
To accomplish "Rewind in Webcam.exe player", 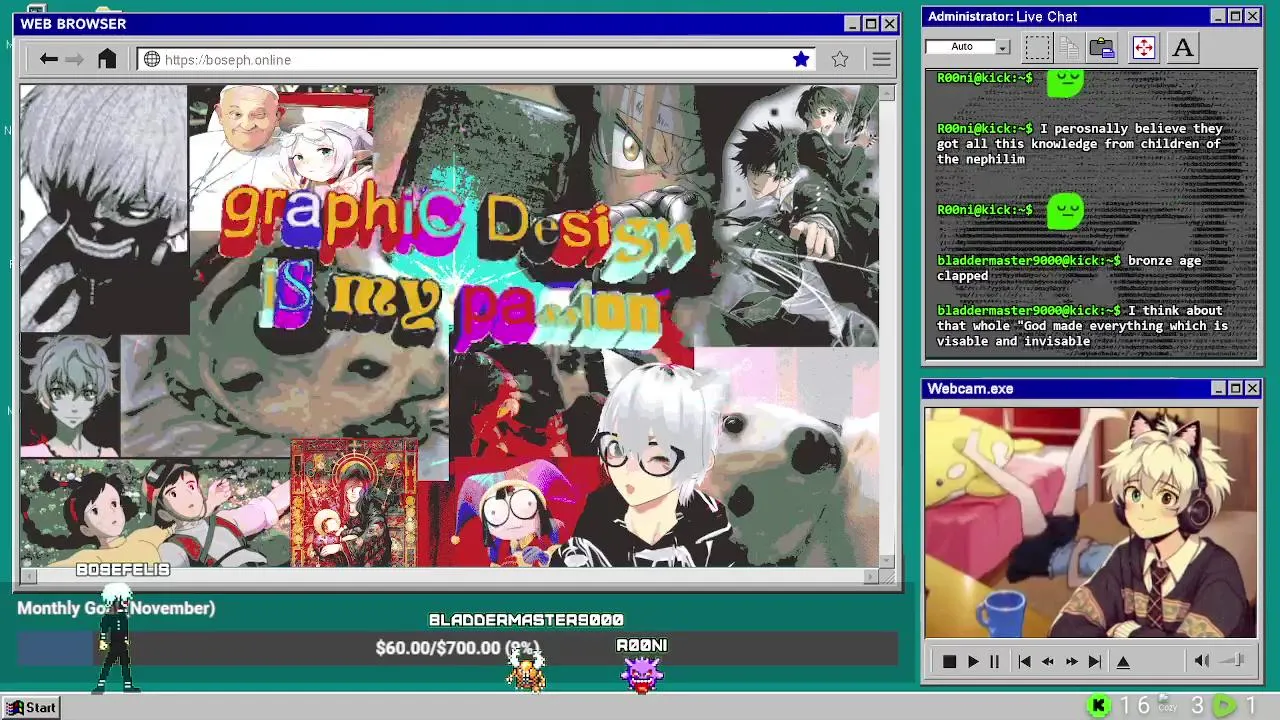I will click(x=1048, y=661).
